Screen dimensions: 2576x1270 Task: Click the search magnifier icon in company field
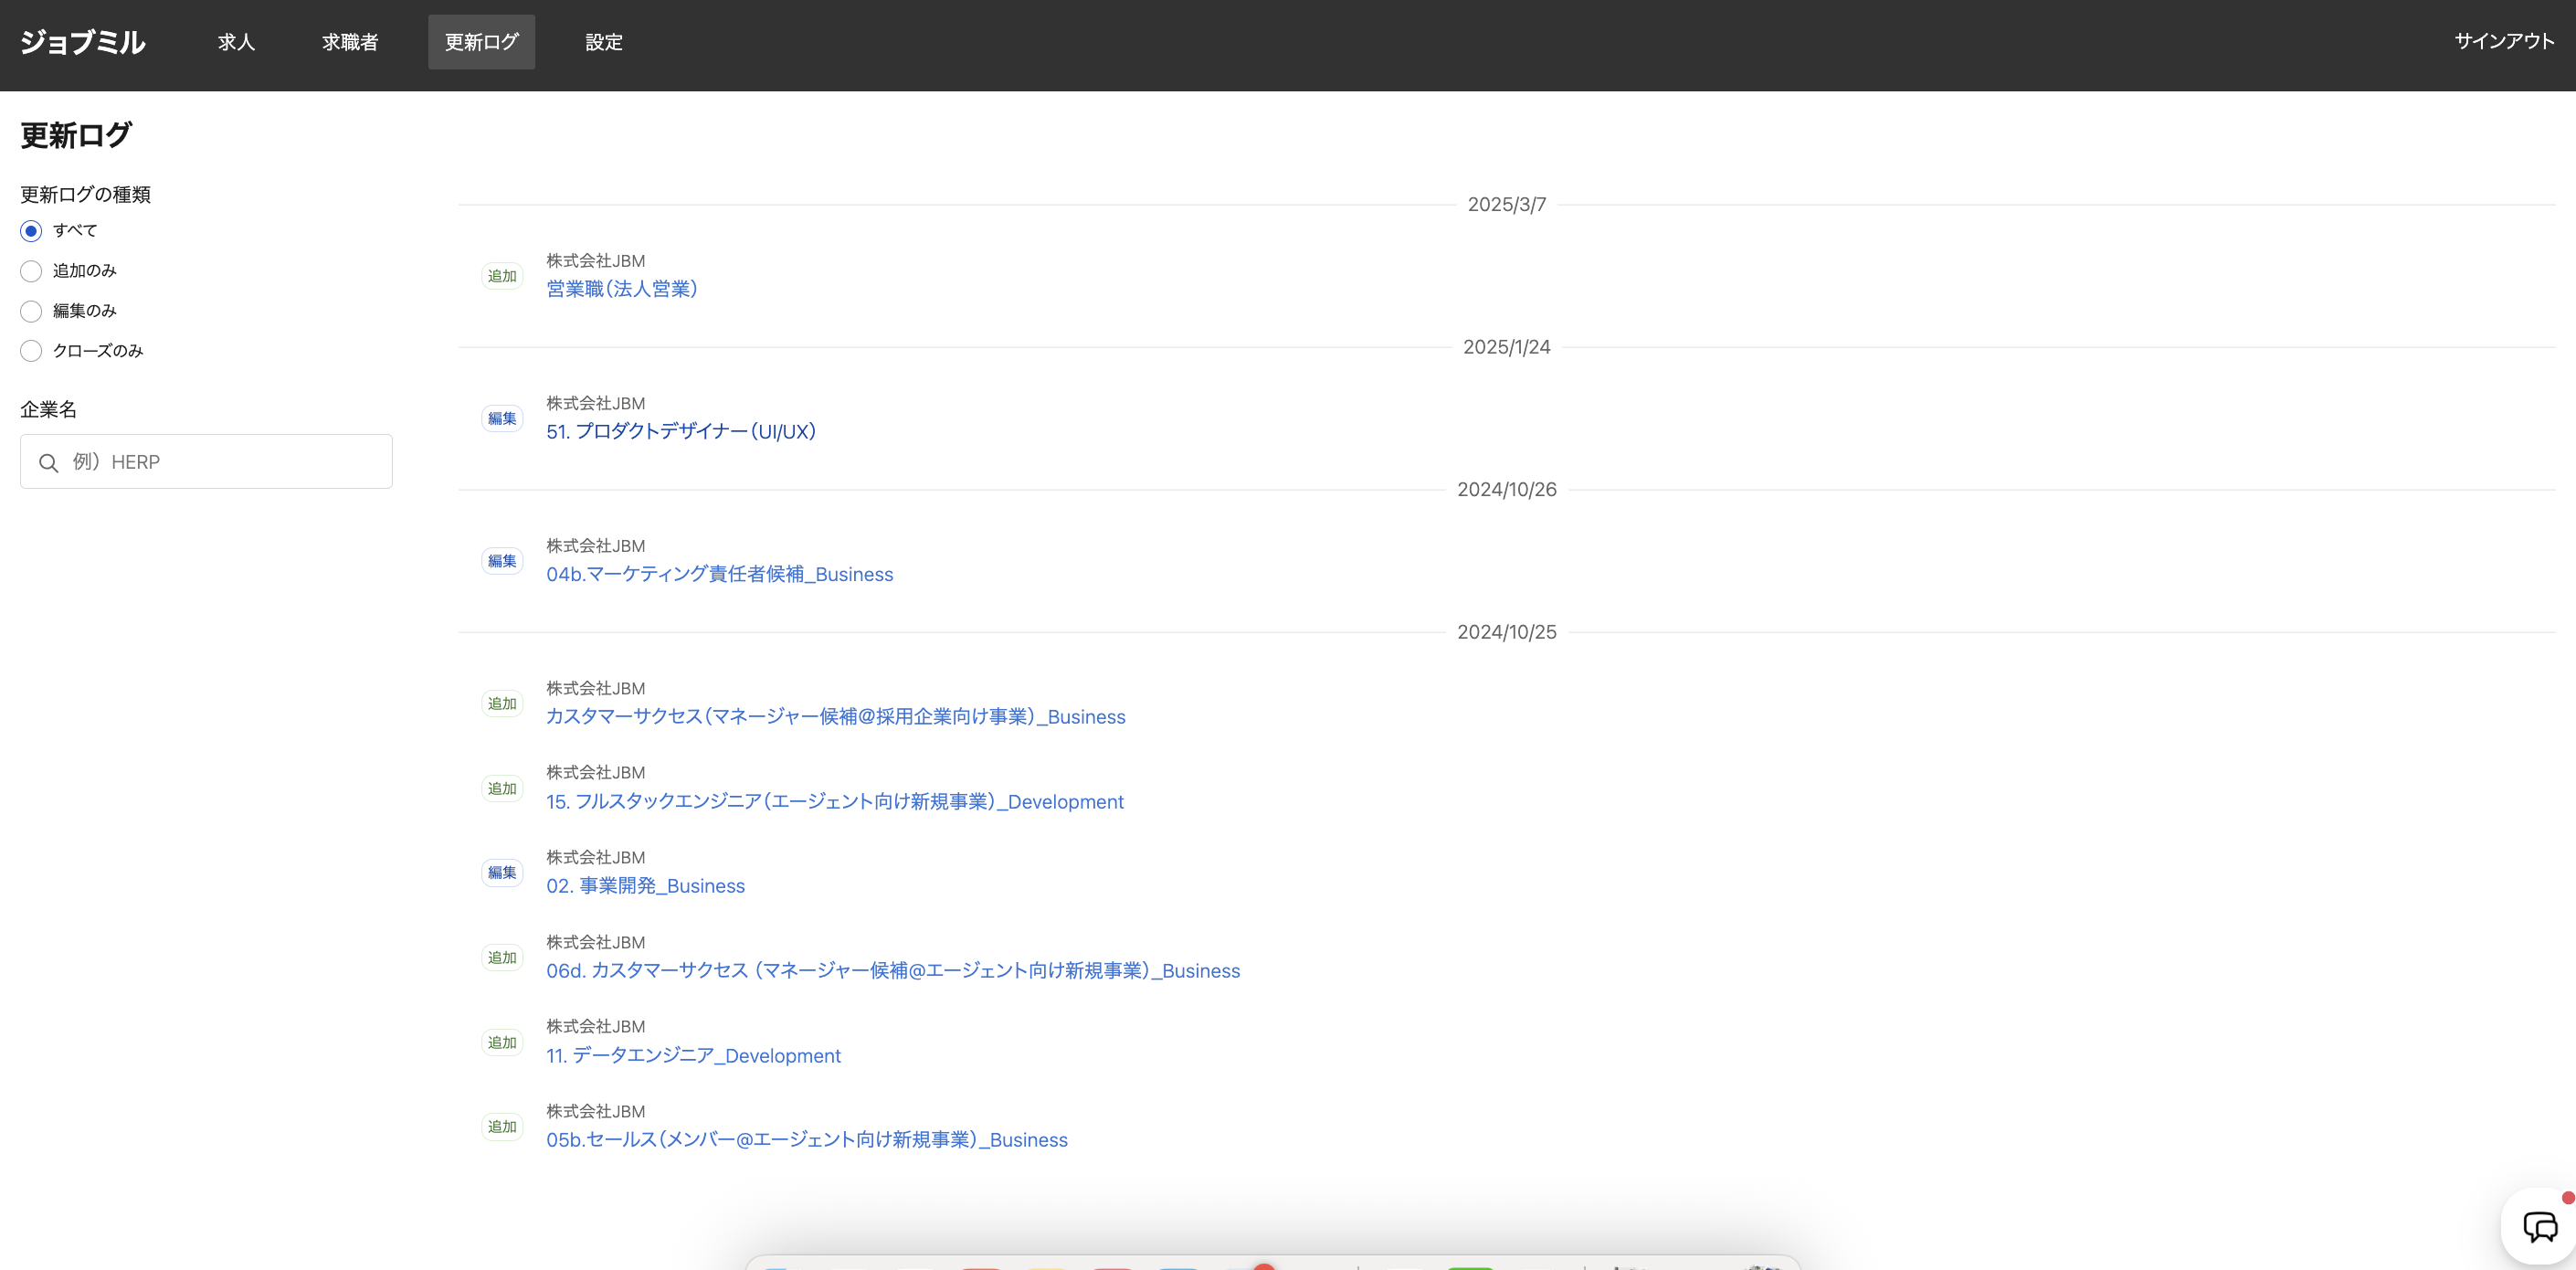point(48,462)
